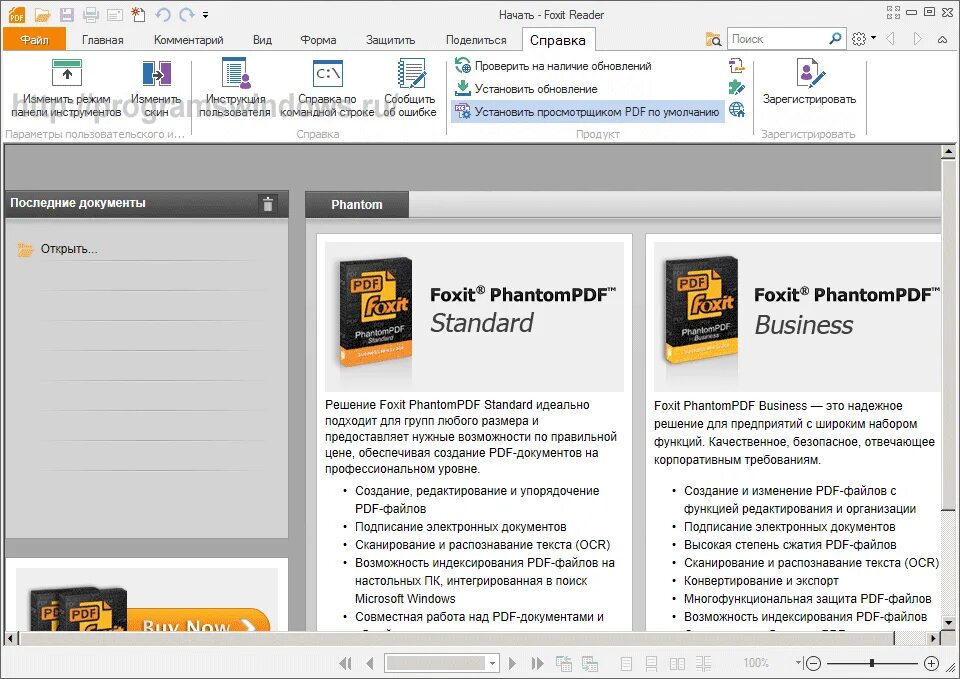Open the page number combo box dropdown
Viewport: 960px width, 679px height.
(492, 663)
